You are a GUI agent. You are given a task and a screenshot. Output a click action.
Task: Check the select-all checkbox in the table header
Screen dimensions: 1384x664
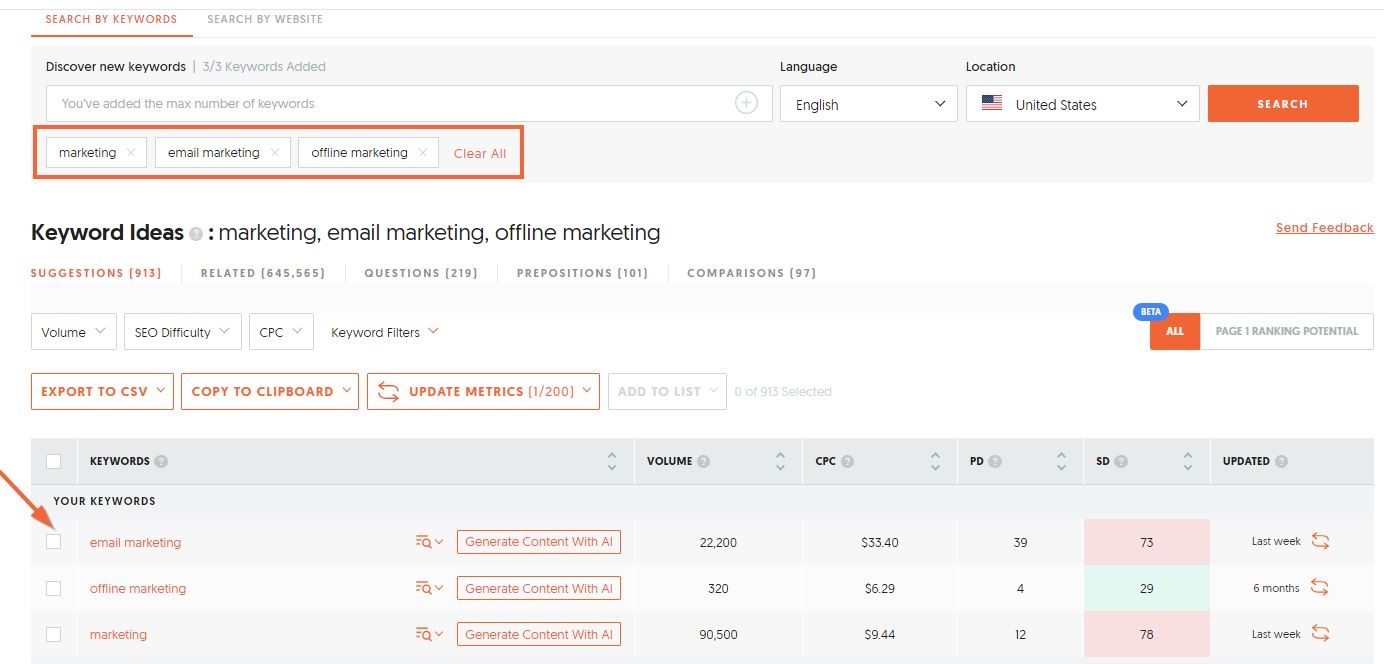pos(54,461)
